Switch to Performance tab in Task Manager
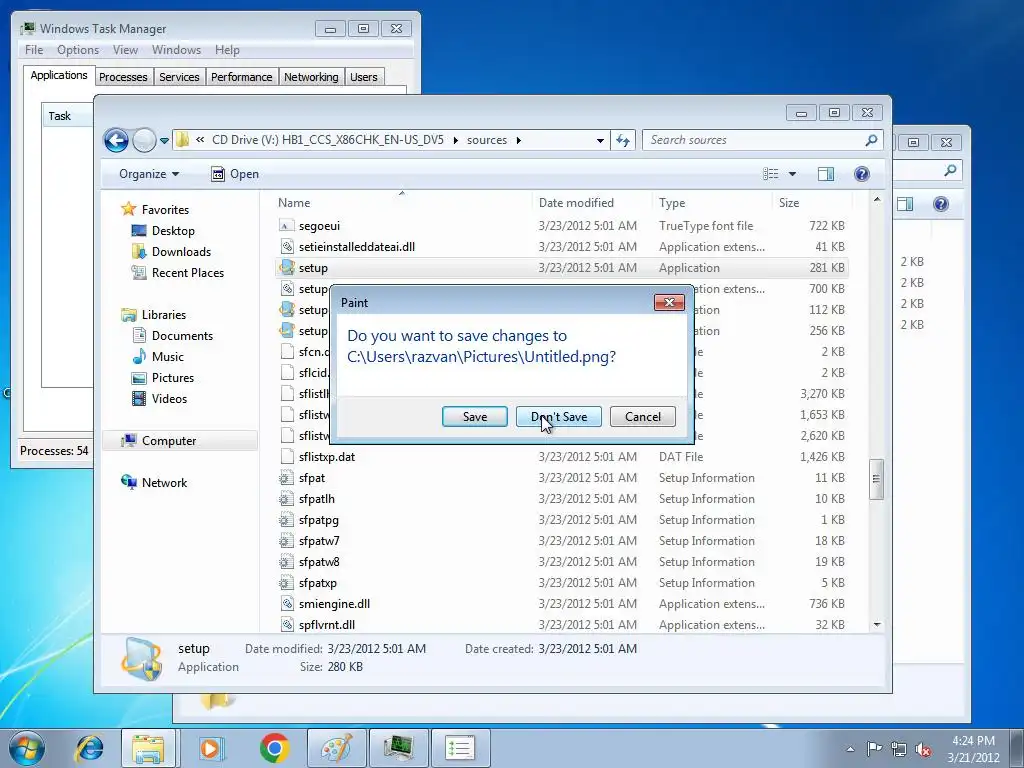 click(241, 77)
